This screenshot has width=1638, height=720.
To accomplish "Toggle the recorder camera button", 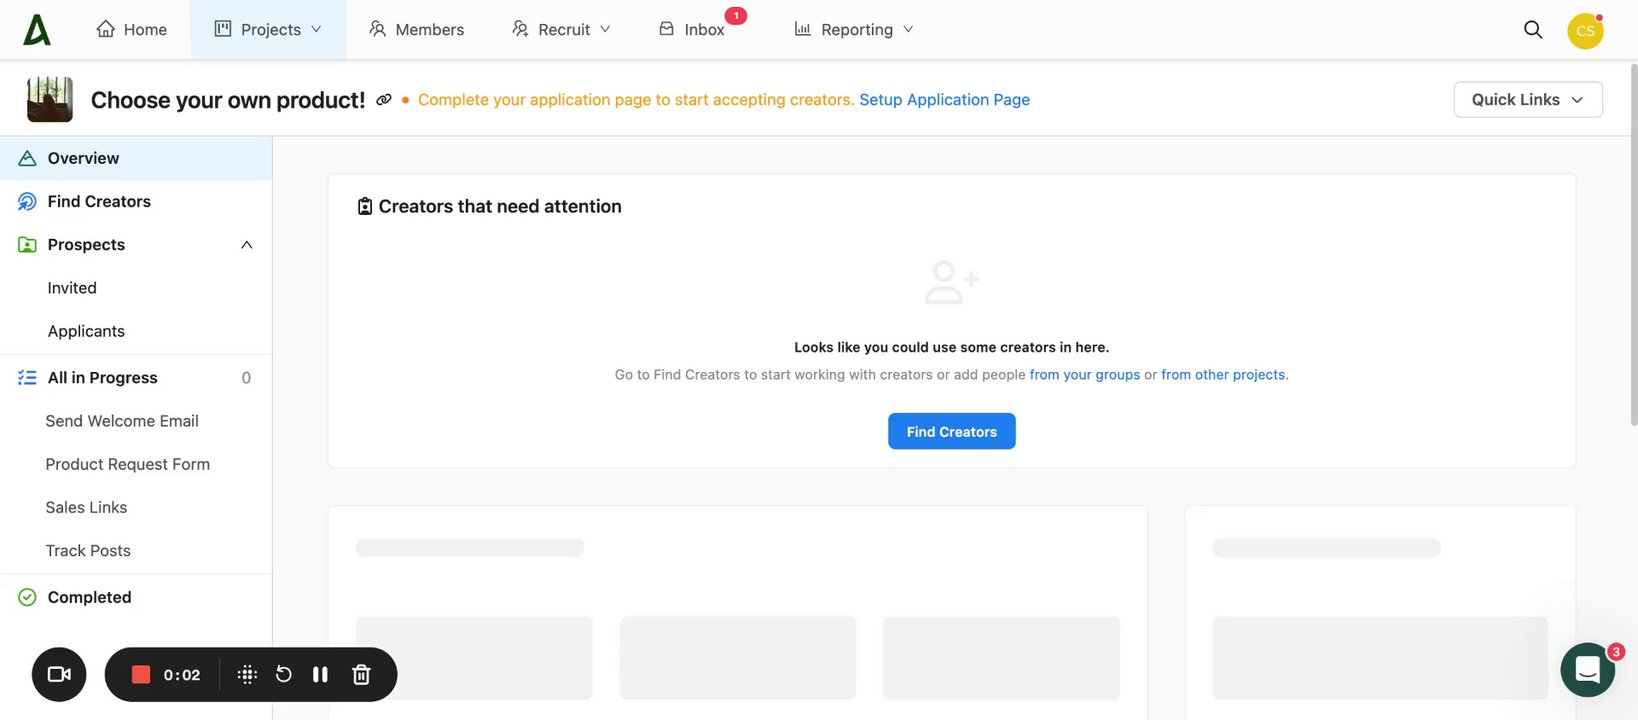I will pyautogui.click(x=59, y=675).
